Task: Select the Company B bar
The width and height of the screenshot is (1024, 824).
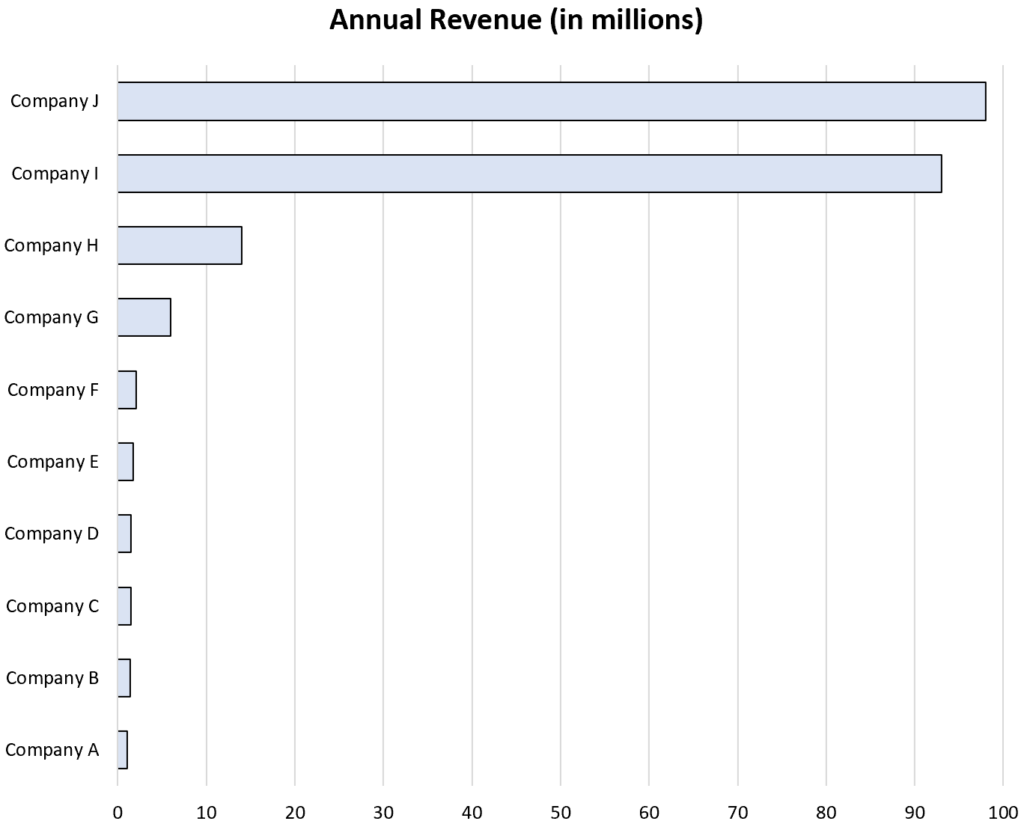Action: (124, 678)
